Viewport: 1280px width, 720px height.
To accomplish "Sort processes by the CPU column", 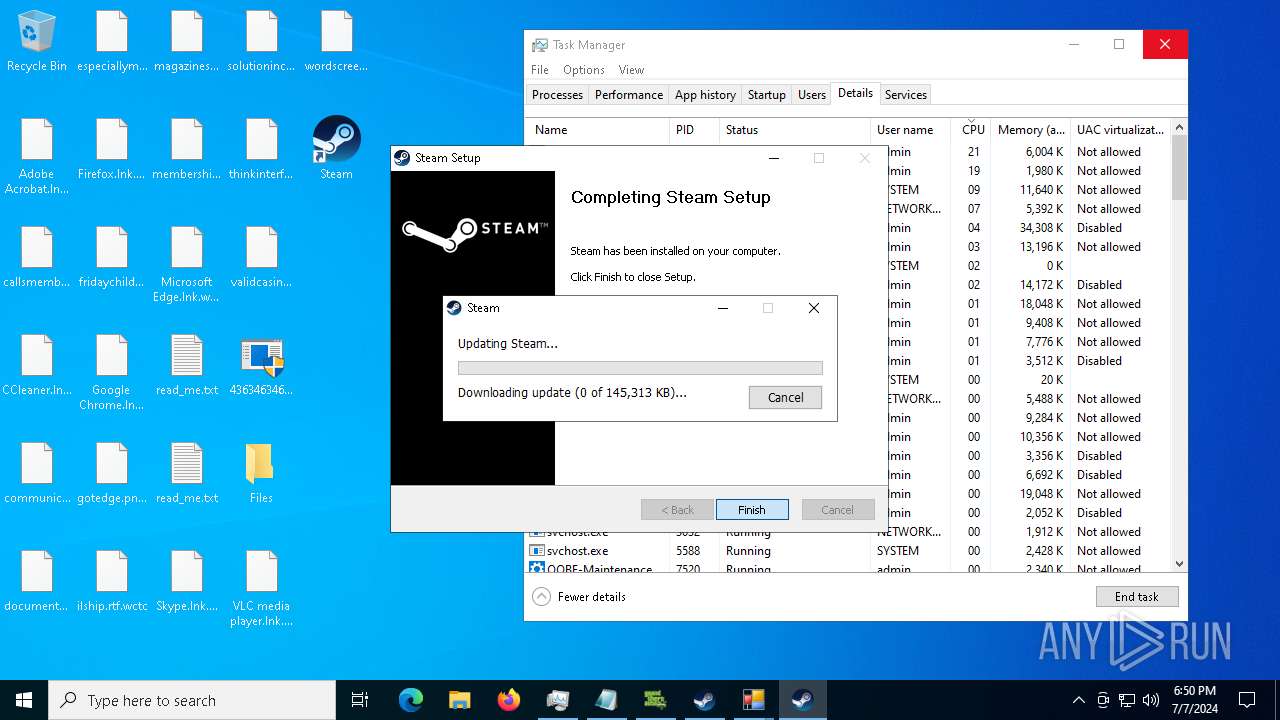I will click(972, 130).
